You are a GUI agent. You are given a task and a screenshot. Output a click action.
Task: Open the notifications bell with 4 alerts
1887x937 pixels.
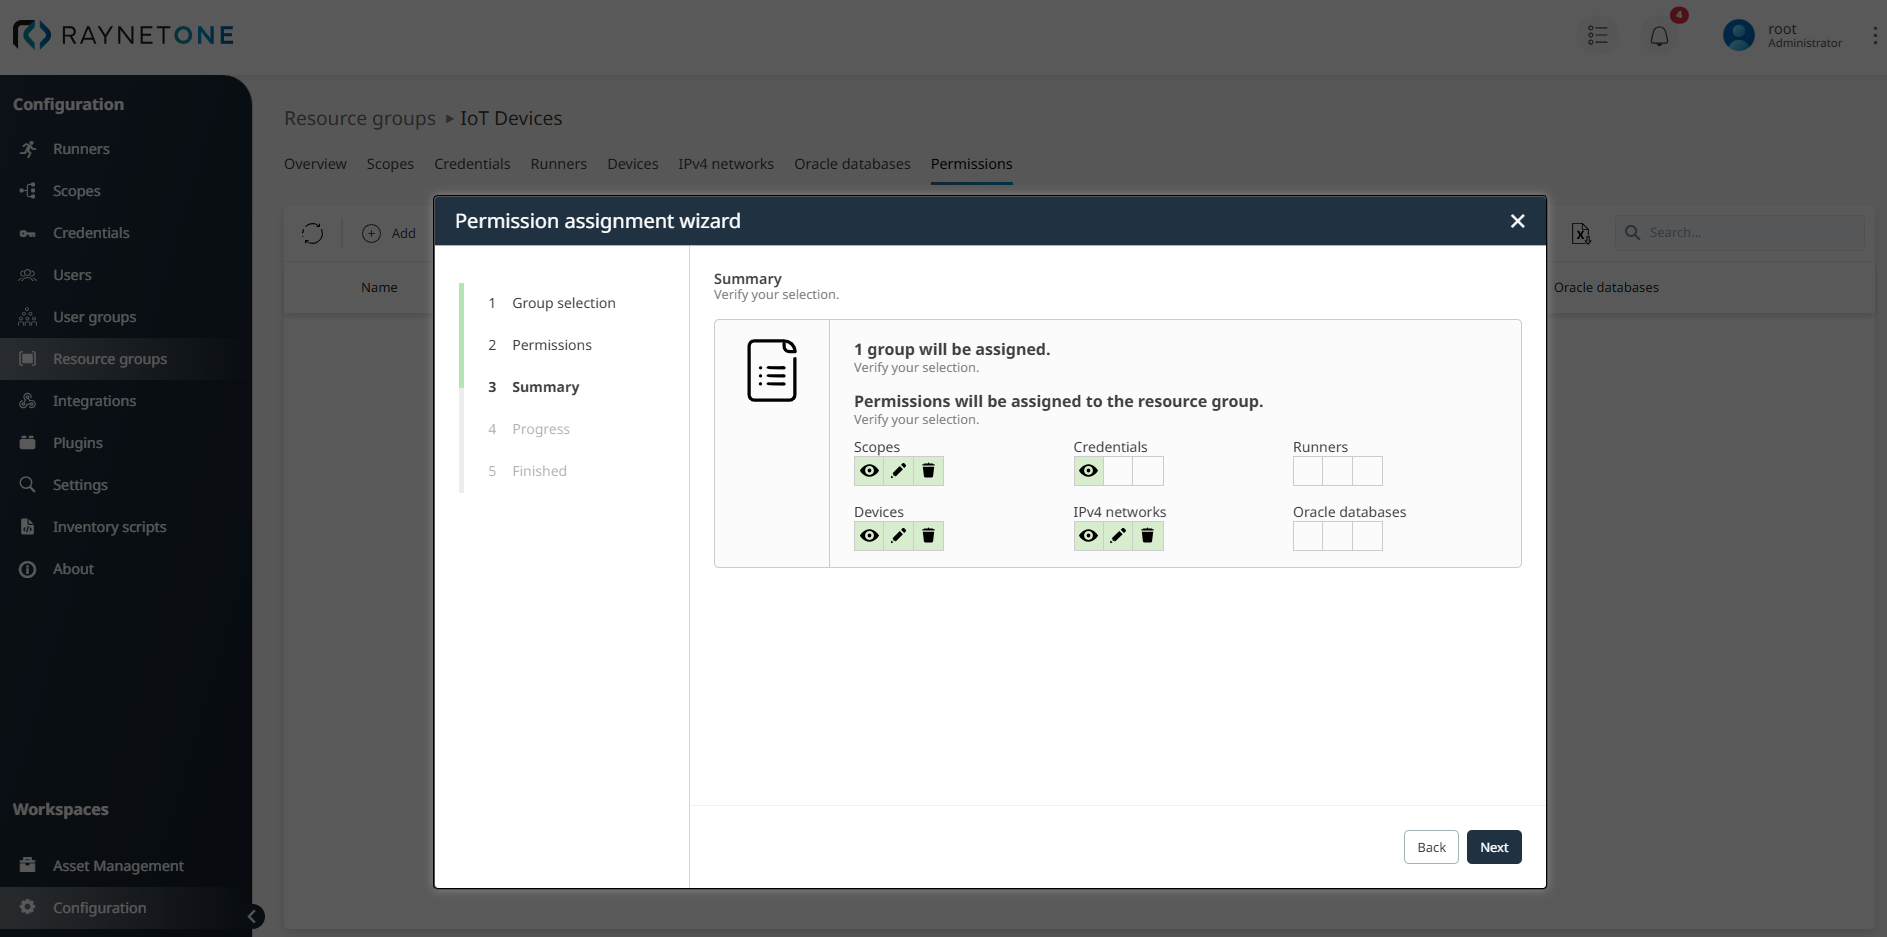[x=1660, y=34]
